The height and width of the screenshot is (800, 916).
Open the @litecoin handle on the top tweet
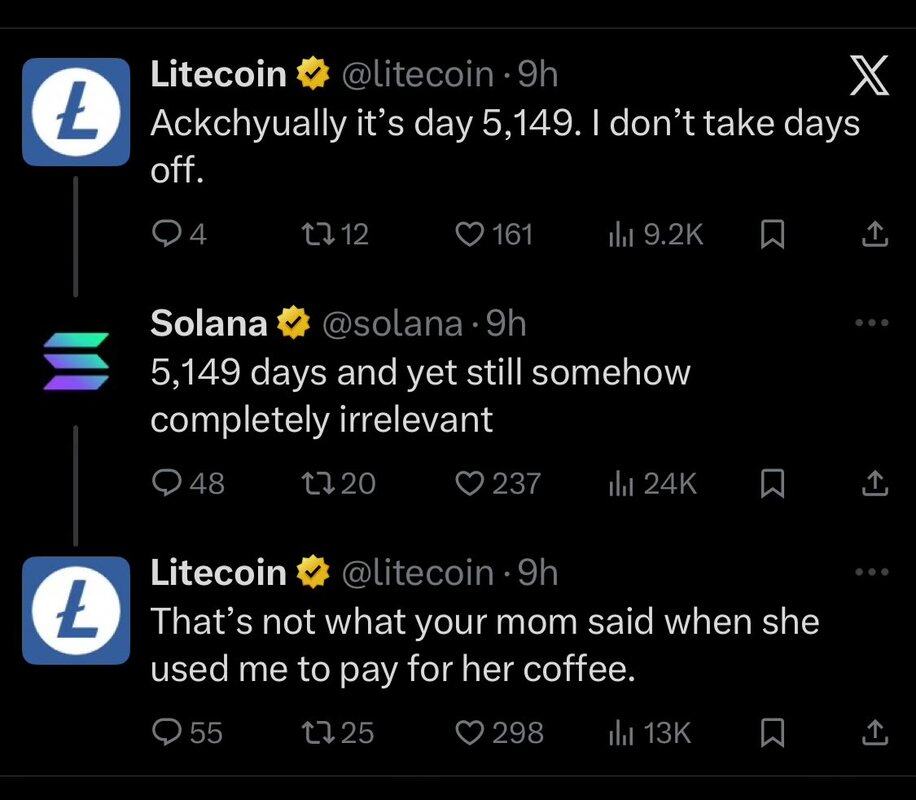pyautogui.click(x=418, y=73)
